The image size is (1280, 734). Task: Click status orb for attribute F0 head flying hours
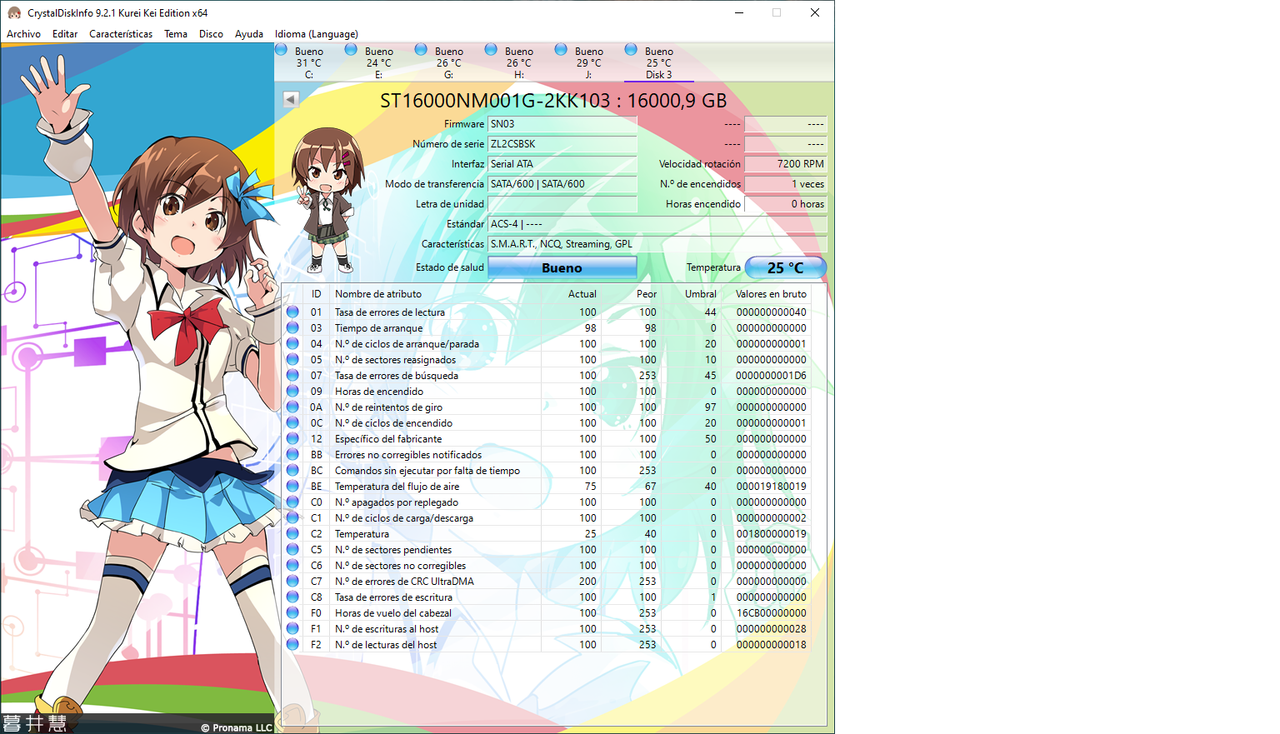293,613
